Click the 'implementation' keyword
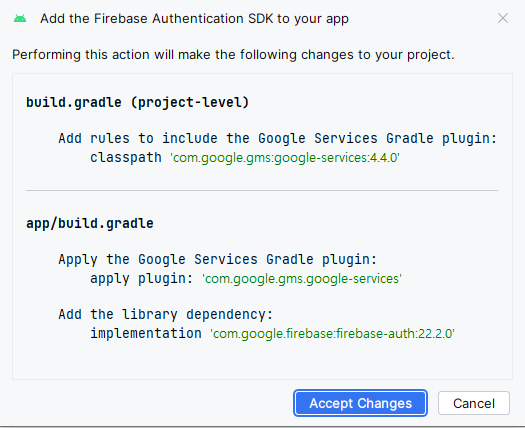The width and height of the screenshot is (525, 428). click(x=146, y=334)
